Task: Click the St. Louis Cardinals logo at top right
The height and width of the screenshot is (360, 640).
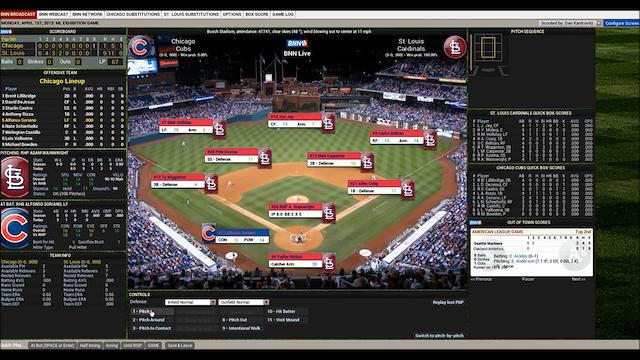Action: 455,47
